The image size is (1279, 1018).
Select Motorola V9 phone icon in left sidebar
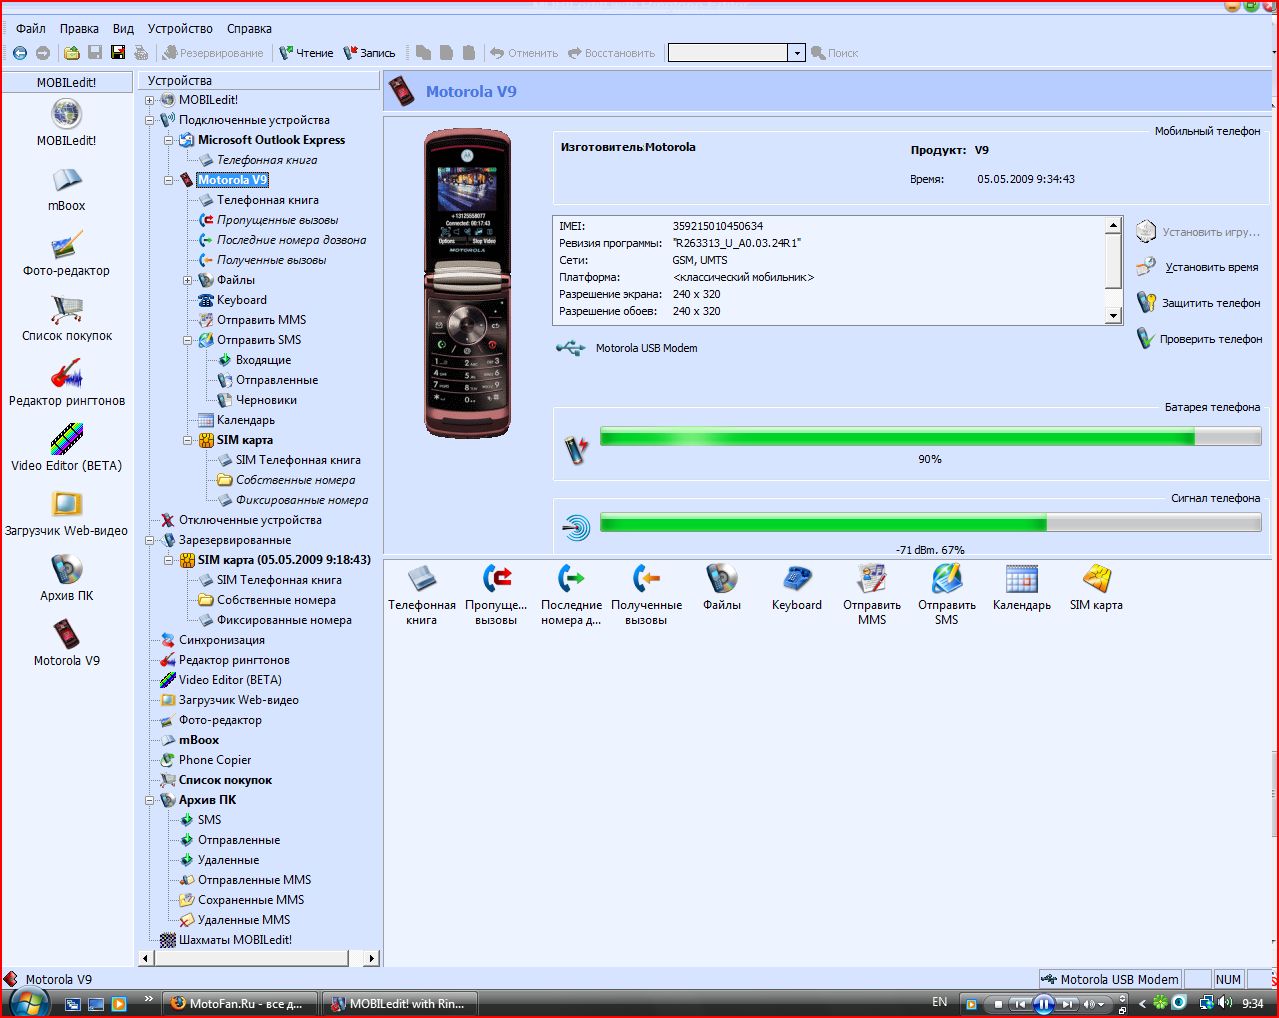[x=66, y=635]
